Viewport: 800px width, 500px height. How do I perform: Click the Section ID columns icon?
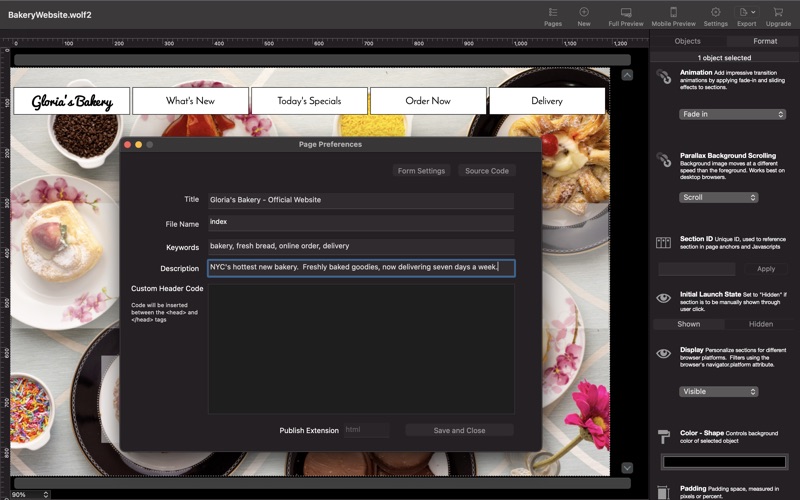[663, 243]
